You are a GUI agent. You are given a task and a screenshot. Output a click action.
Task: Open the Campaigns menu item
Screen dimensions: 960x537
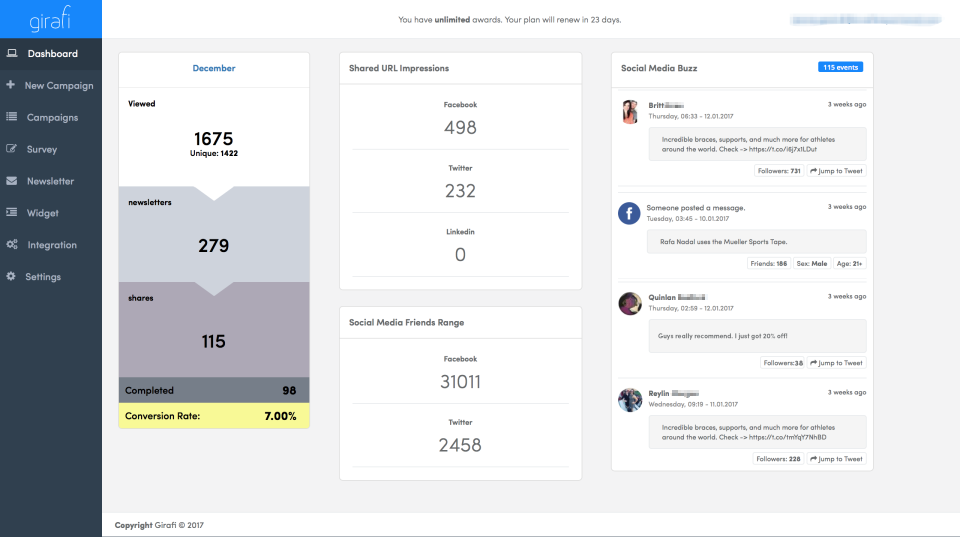pyautogui.click(x=52, y=118)
